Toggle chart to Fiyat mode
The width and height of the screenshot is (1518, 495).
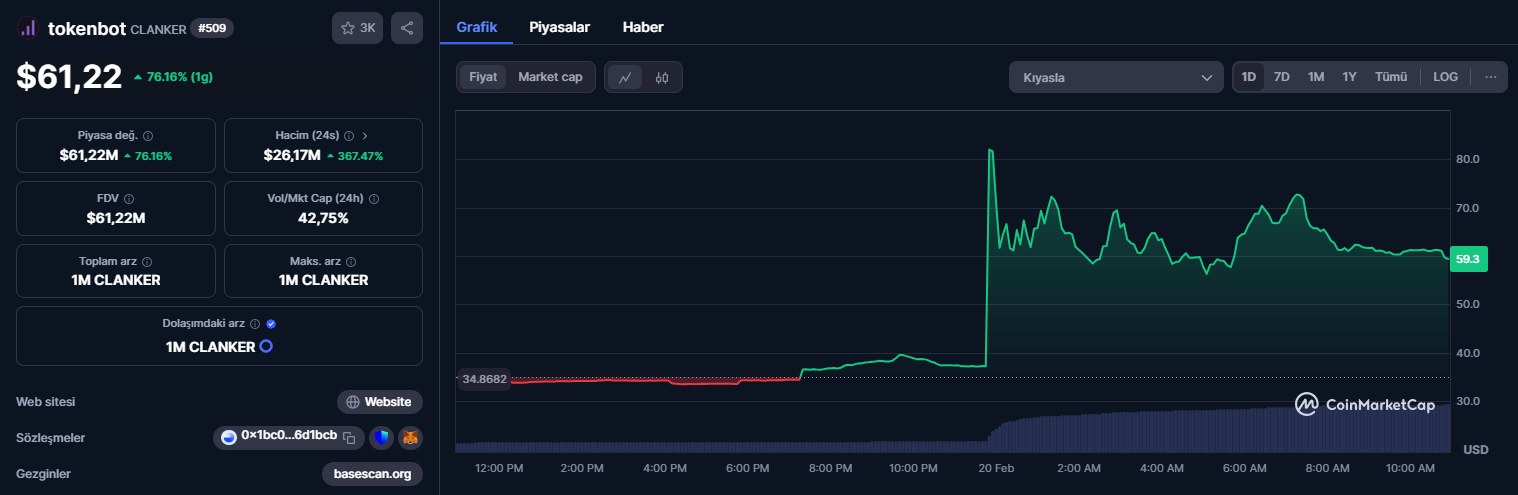[x=483, y=77]
